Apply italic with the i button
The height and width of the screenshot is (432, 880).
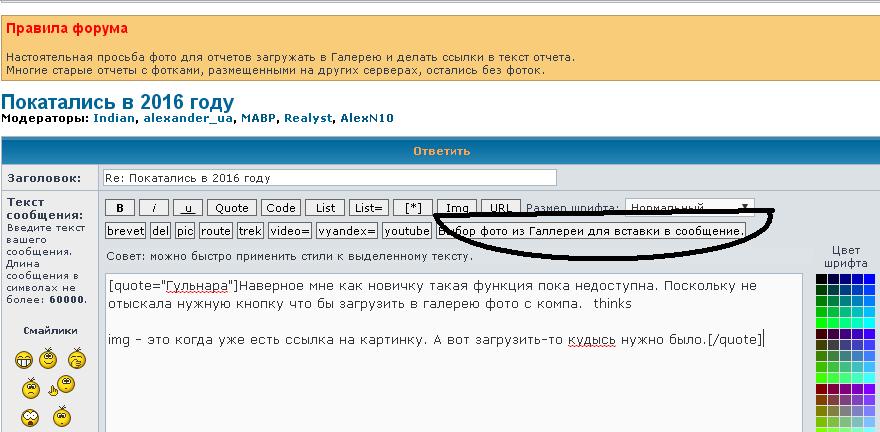154,208
